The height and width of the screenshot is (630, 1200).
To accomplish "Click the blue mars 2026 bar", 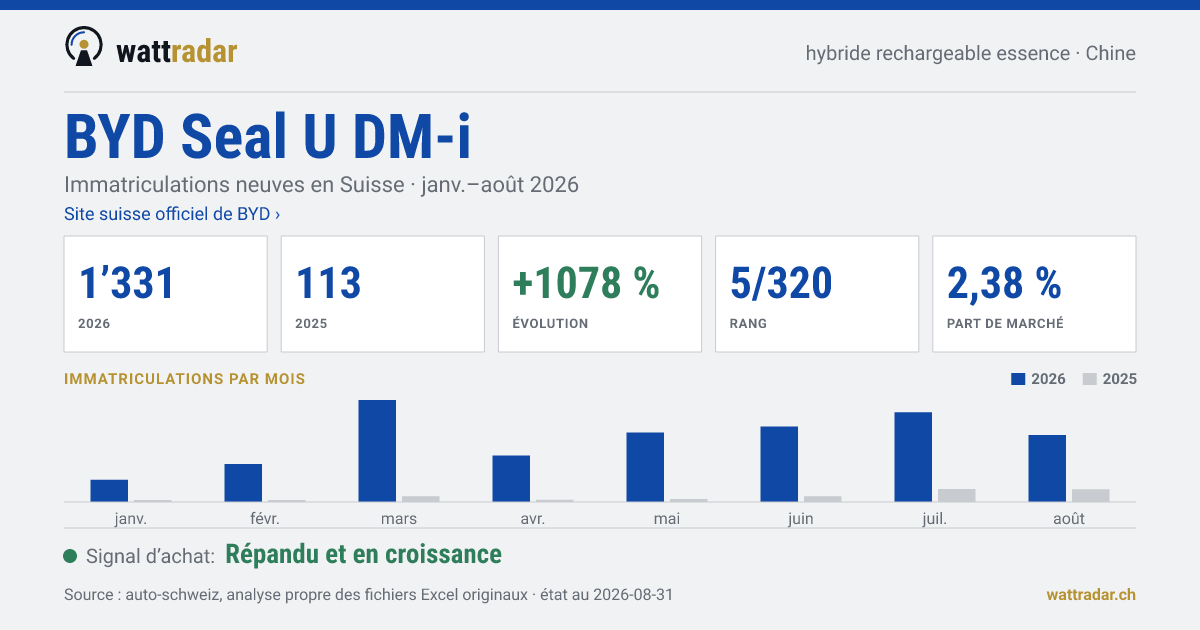I will point(377,451).
